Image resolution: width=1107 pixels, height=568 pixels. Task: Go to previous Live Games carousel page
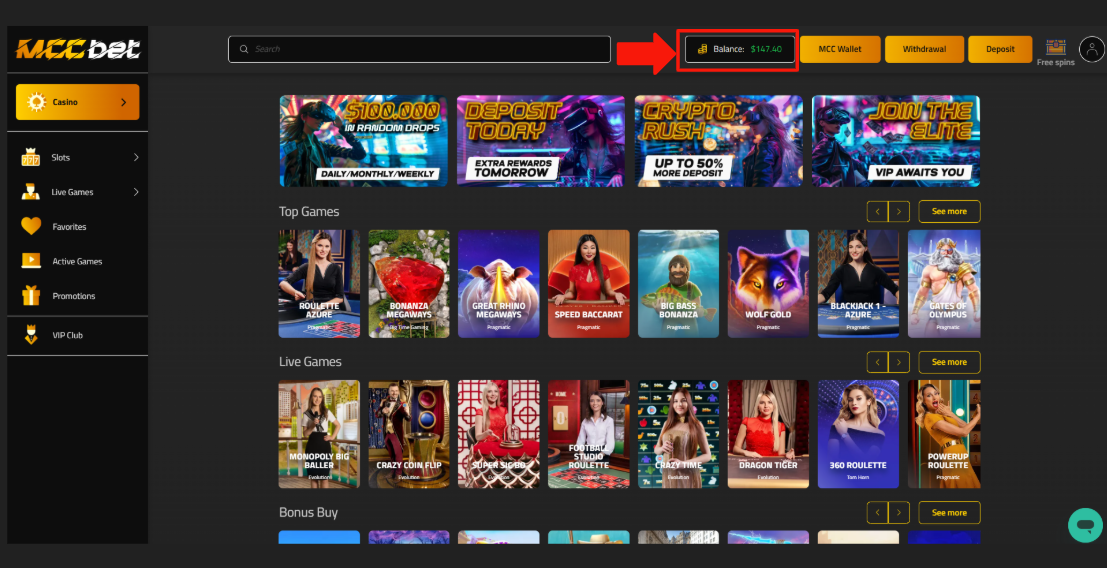point(877,362)
